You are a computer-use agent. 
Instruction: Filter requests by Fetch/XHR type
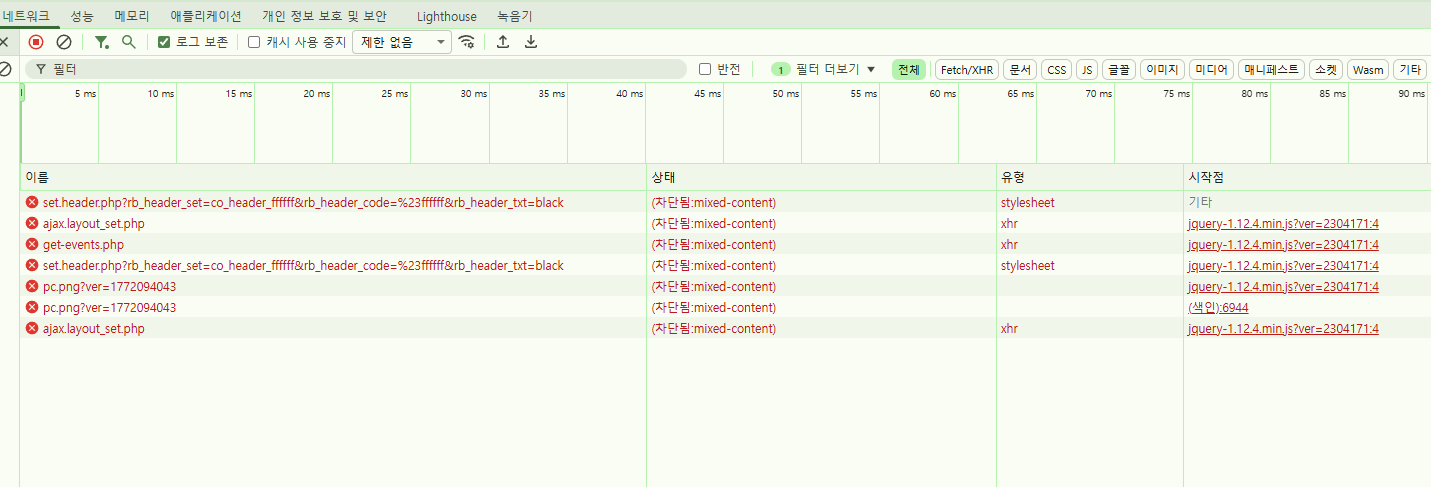coord(967,69)
